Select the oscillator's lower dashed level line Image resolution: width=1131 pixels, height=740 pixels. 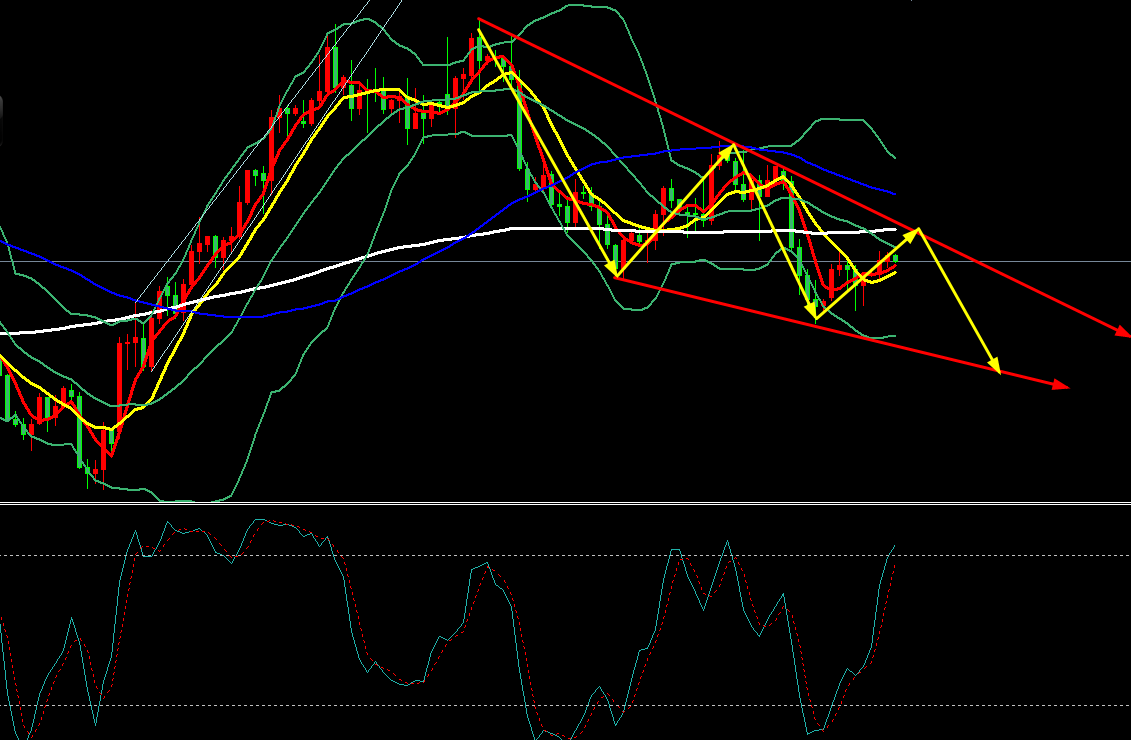(300, 706)
